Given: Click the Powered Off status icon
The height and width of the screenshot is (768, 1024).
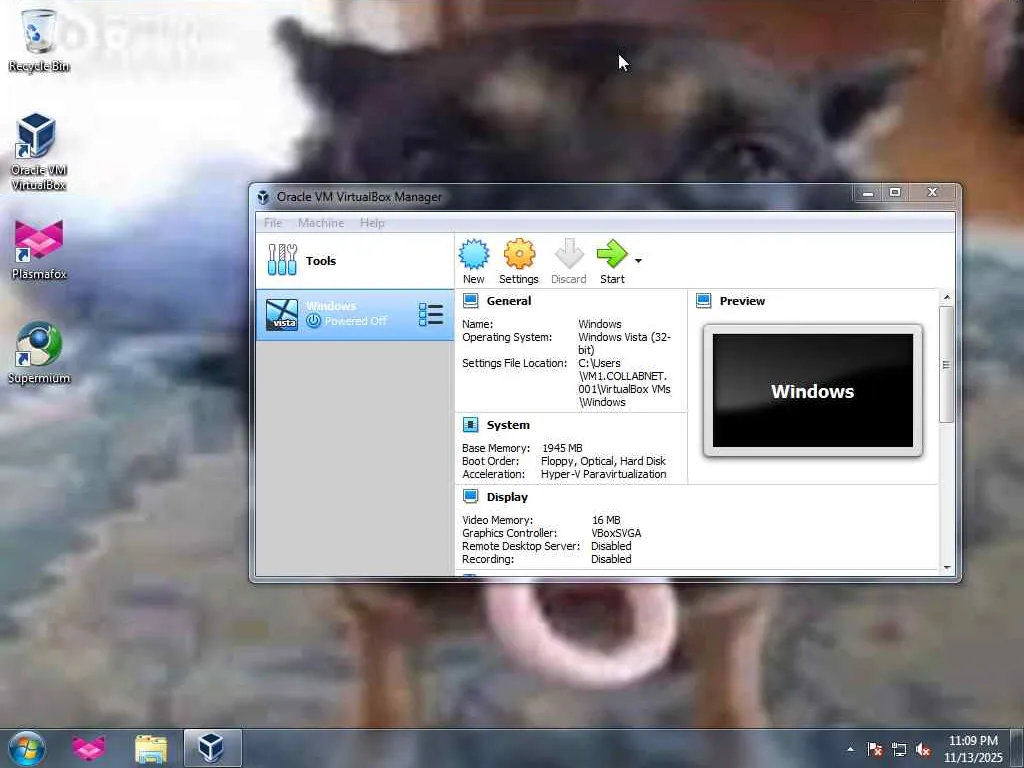Looking at the screenshot, I should [x=313, y=321].
